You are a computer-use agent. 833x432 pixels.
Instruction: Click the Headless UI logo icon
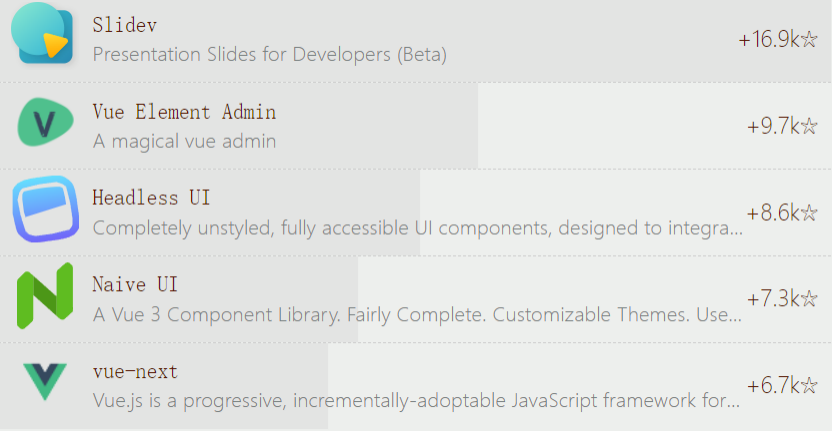(x=44, y=209)
